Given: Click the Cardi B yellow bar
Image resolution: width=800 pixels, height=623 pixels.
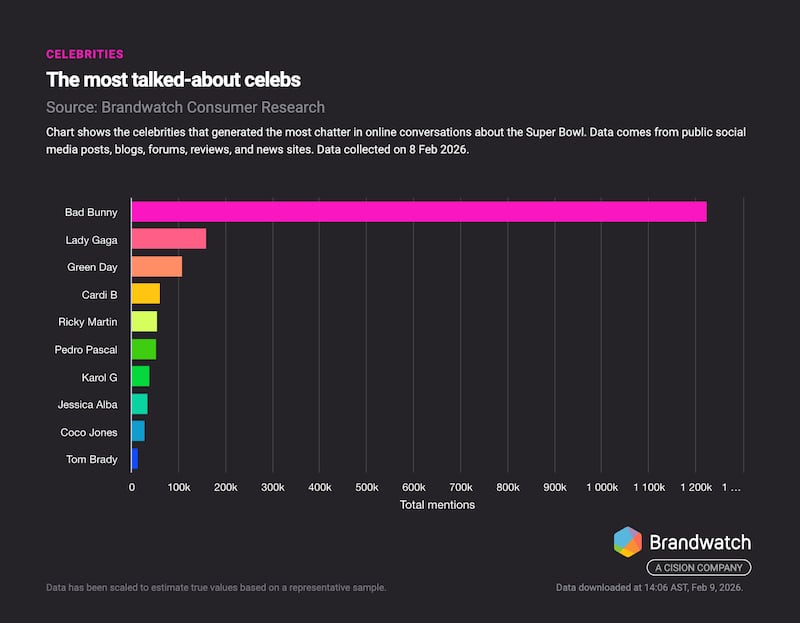Looking at the screenshot, I should click(145, 294).
